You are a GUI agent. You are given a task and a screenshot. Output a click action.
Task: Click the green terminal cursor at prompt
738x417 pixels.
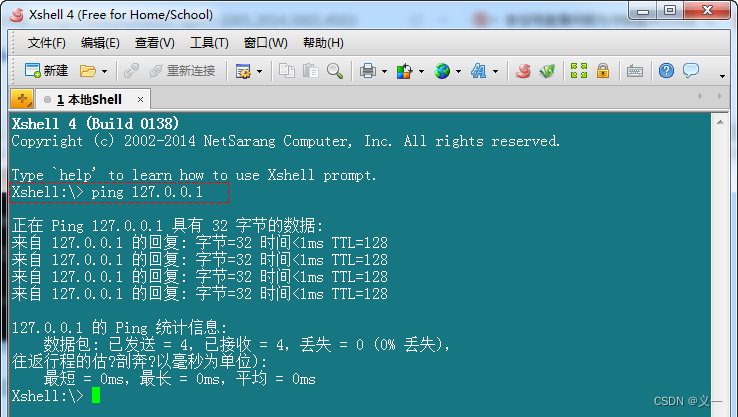[96, 395]
